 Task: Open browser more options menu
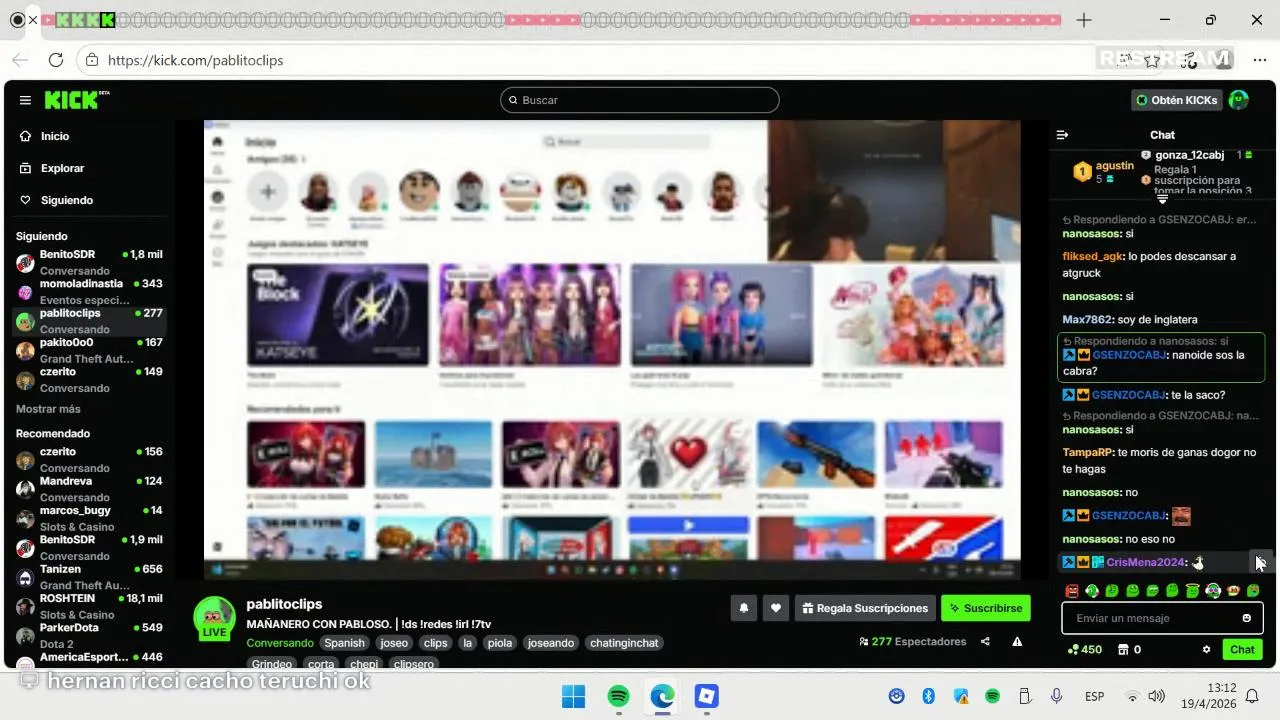(1260, 60)
